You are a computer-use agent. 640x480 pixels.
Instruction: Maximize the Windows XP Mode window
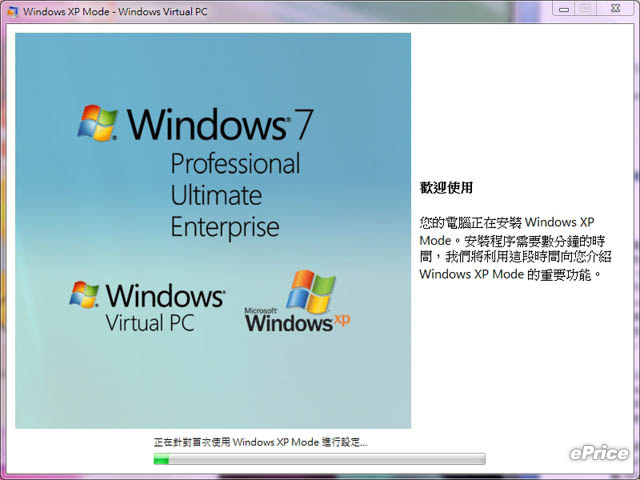(585, 9)
